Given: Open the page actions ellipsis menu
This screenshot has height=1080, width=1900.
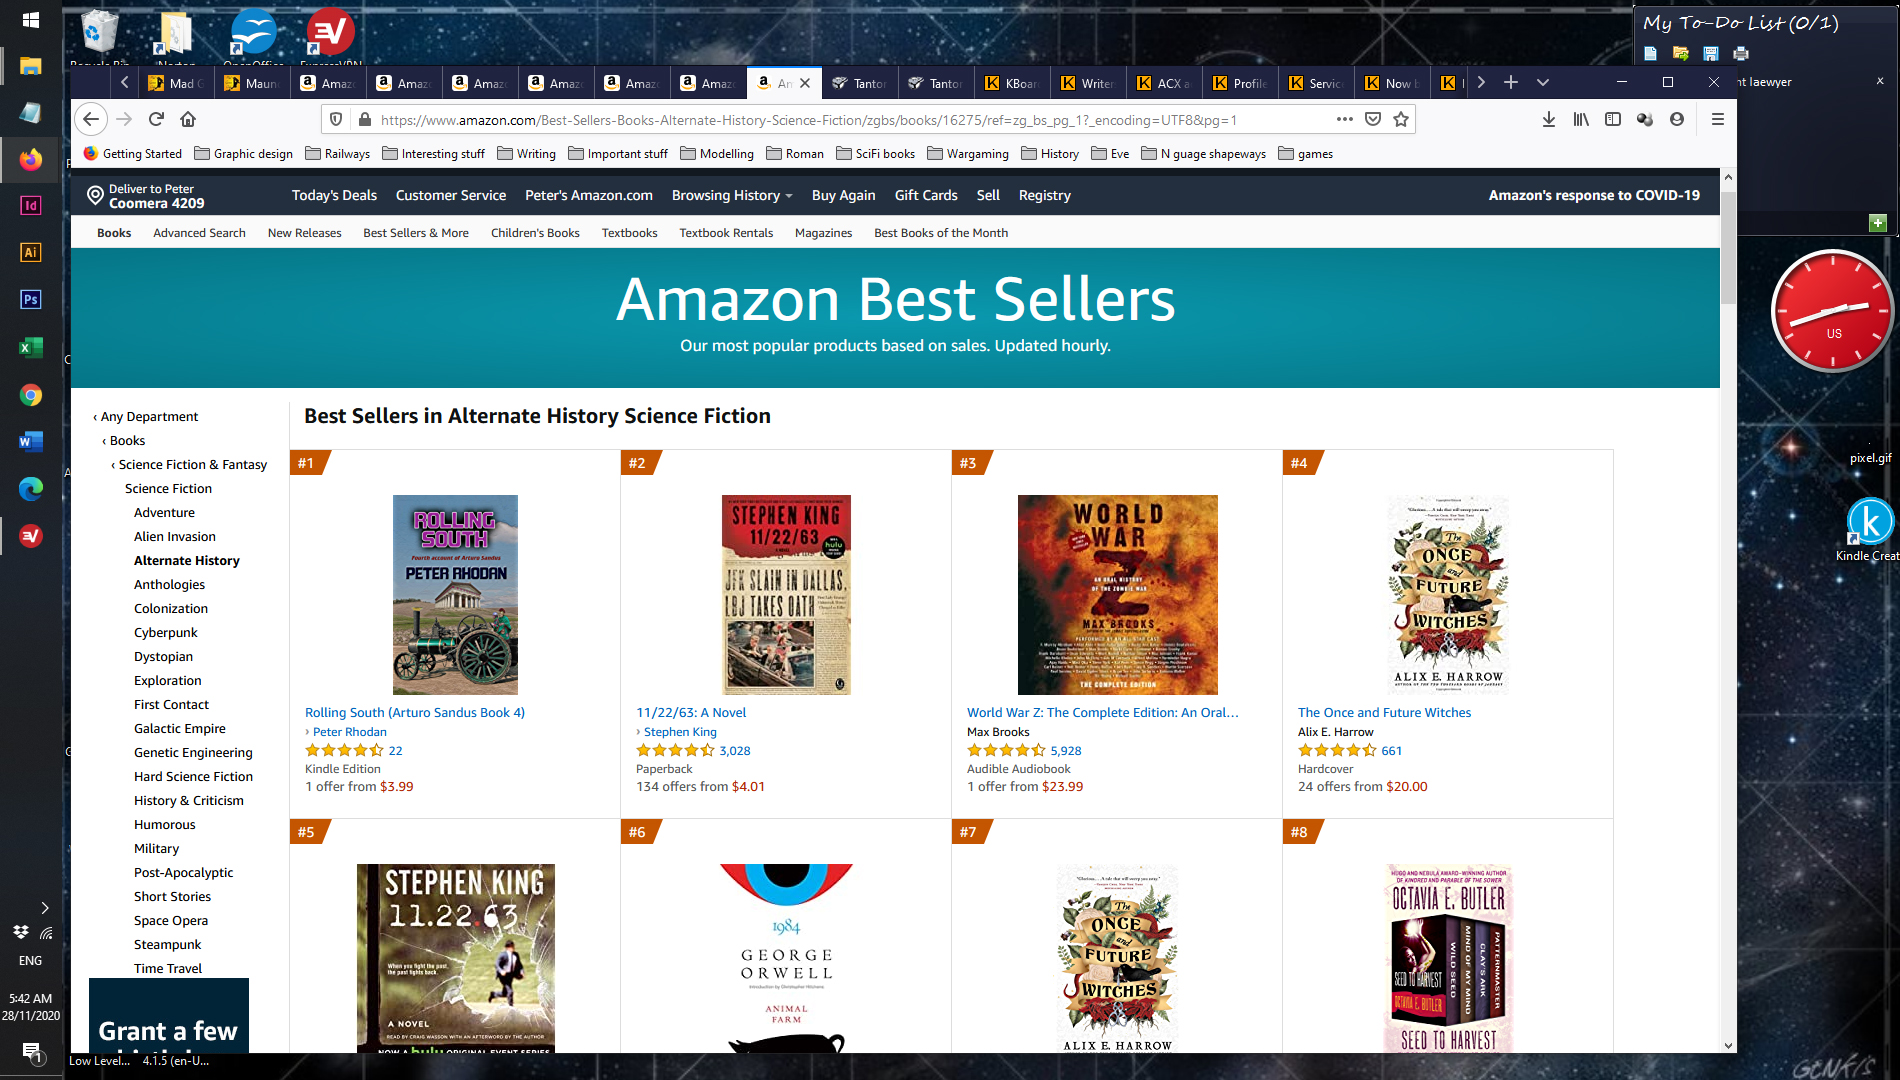Looking at the screenshot, I should [1345, 119].
